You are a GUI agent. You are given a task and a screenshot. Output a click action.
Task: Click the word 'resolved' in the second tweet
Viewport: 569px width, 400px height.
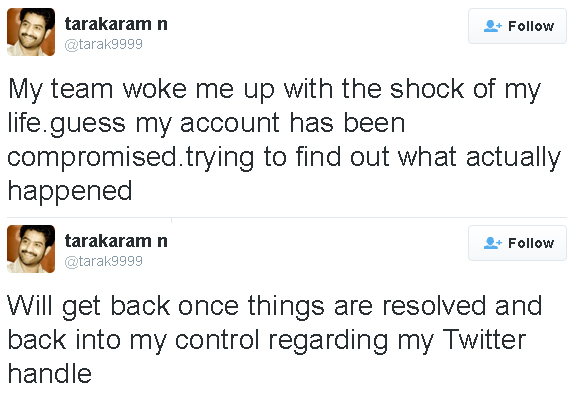pos(434,306)
